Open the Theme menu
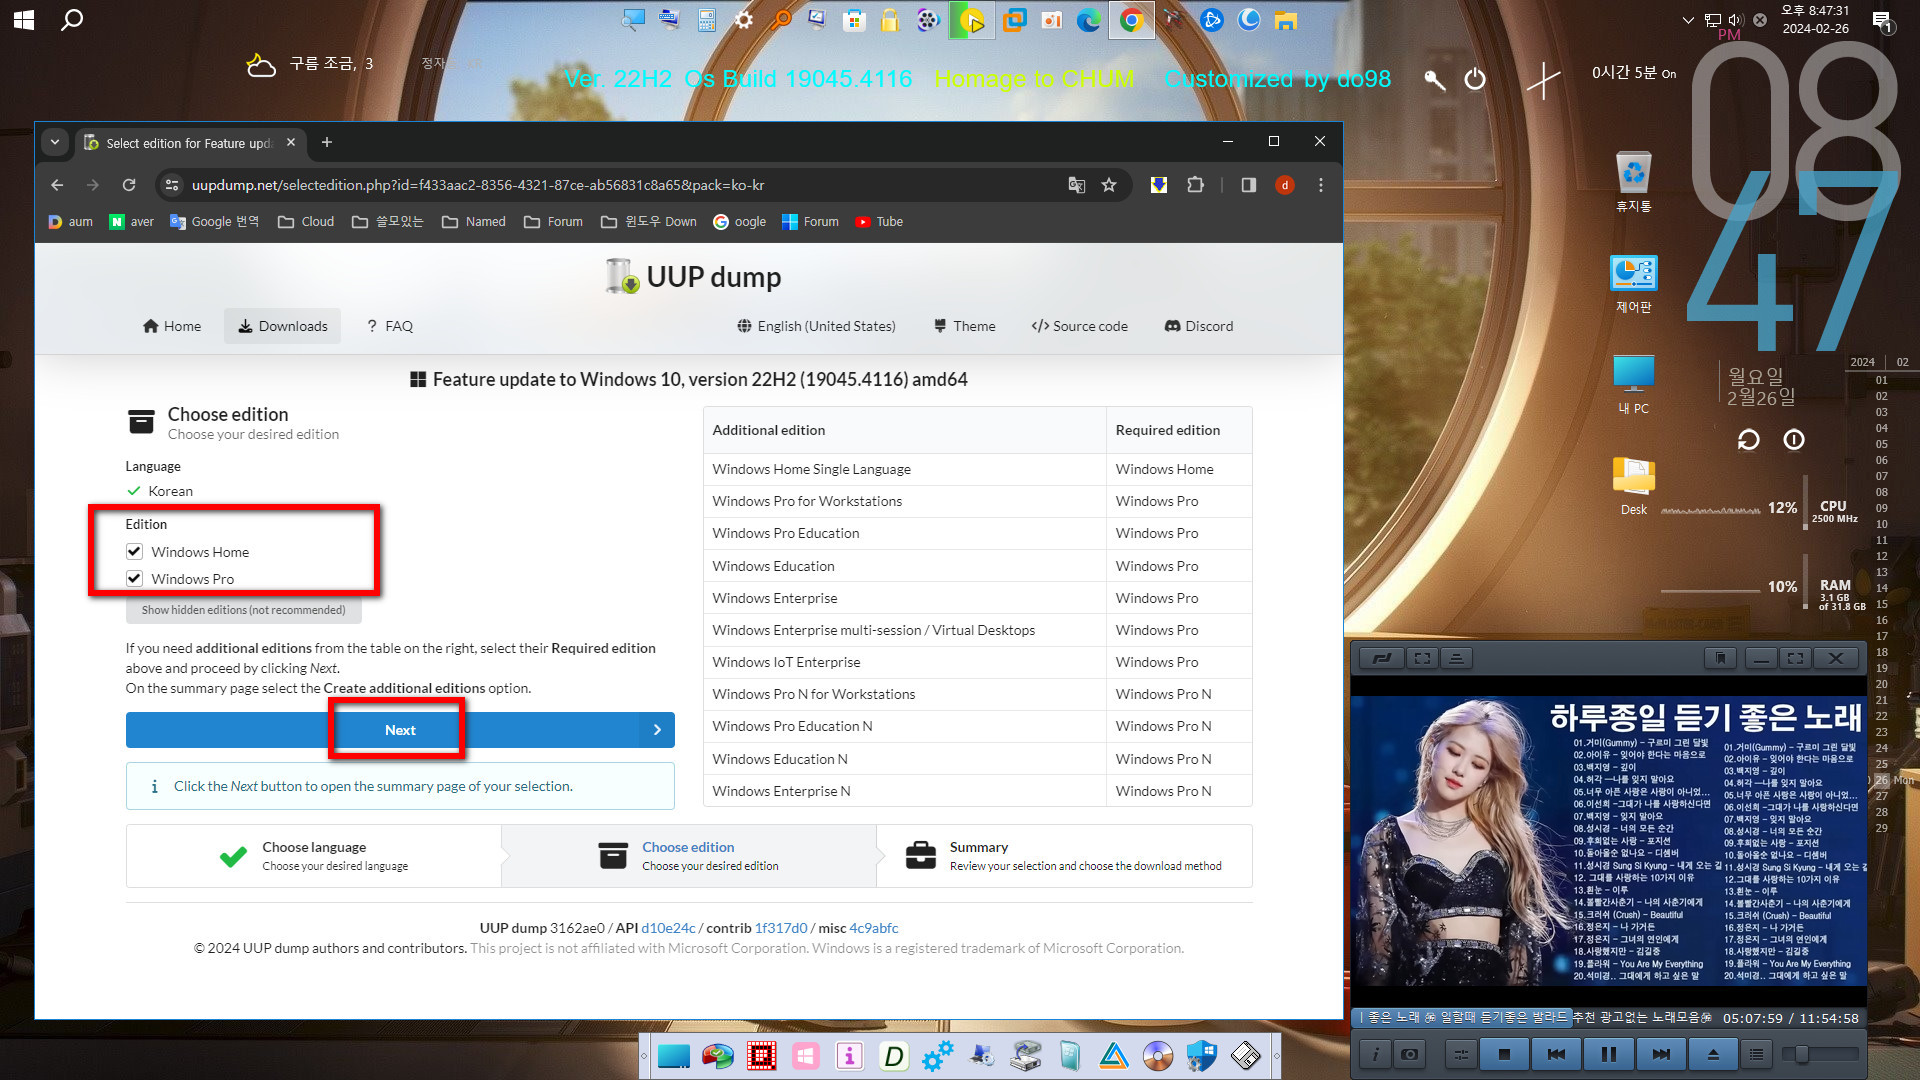 coord(964,326)
